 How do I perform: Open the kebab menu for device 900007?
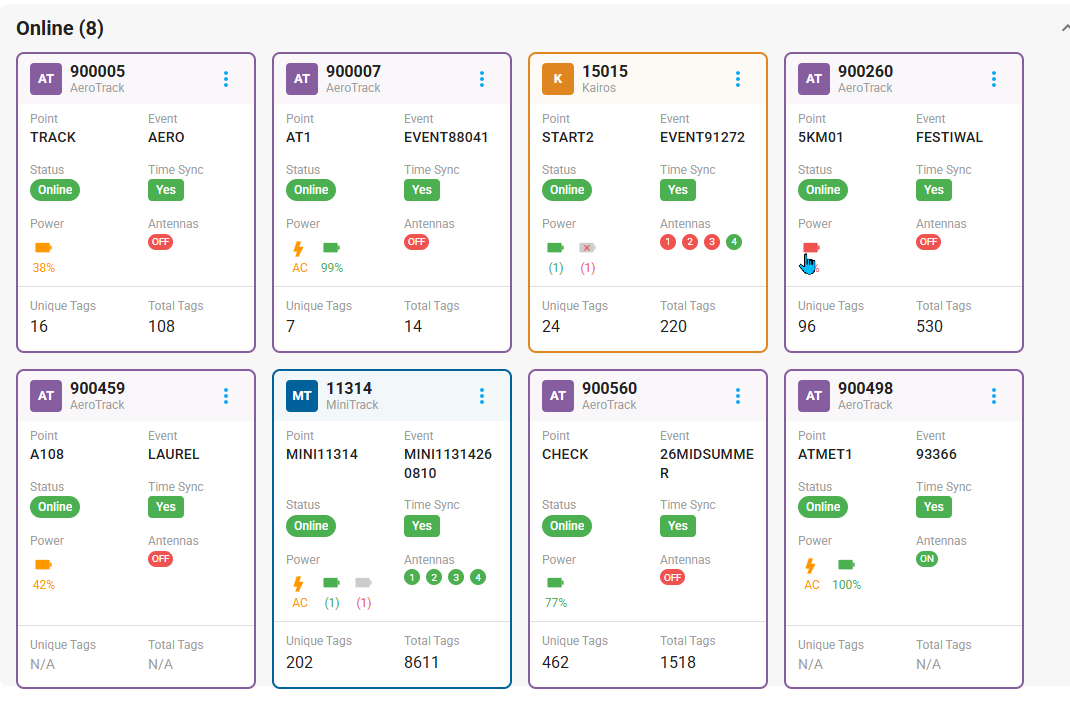point(482,79)
